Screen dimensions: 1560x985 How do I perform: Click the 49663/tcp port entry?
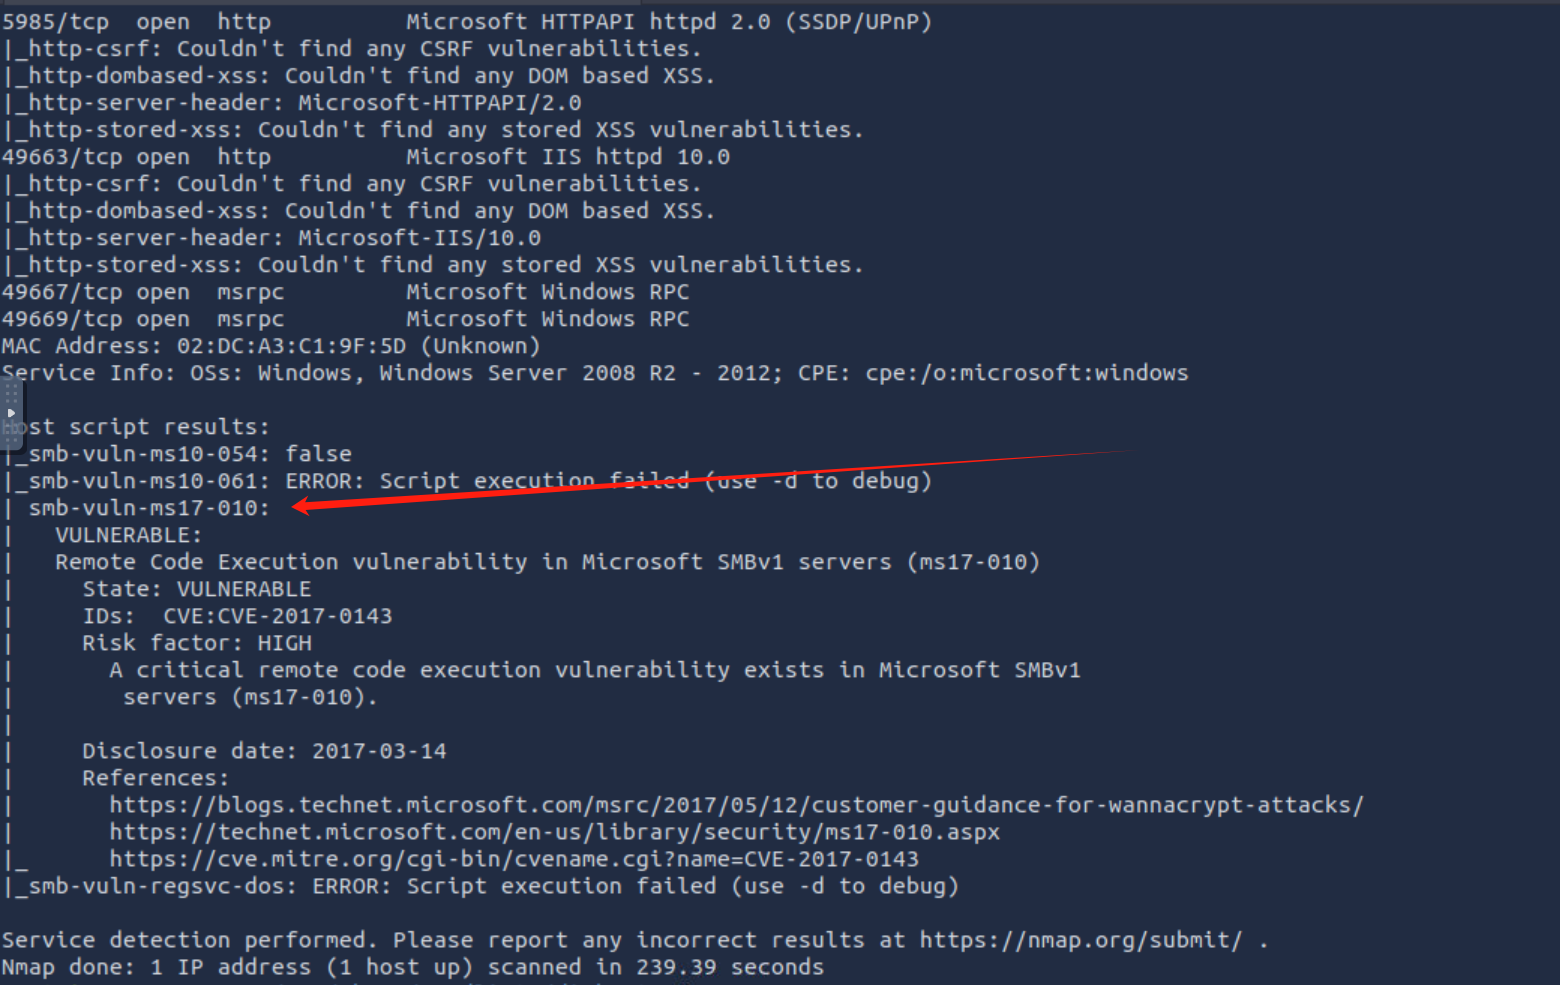click(62, 157)
